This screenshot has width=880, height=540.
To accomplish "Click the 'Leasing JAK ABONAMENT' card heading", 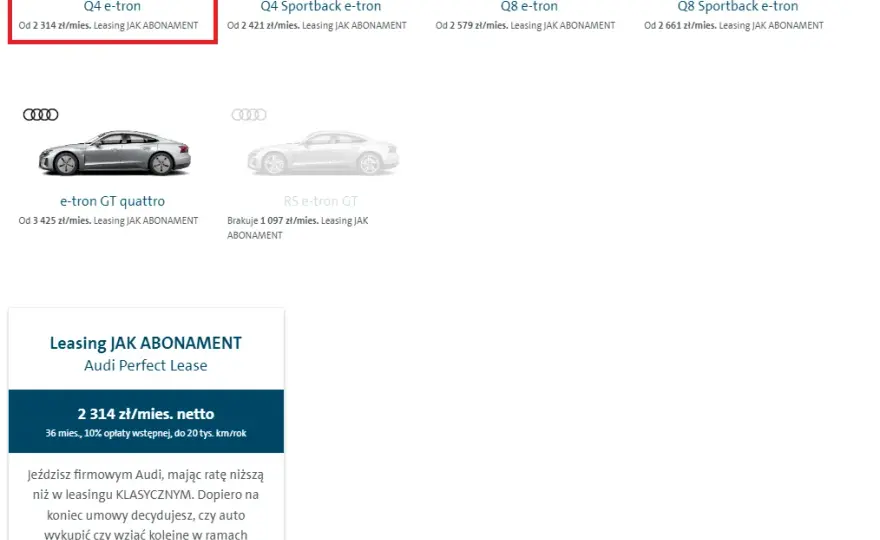I will click(x=146, y=343).
